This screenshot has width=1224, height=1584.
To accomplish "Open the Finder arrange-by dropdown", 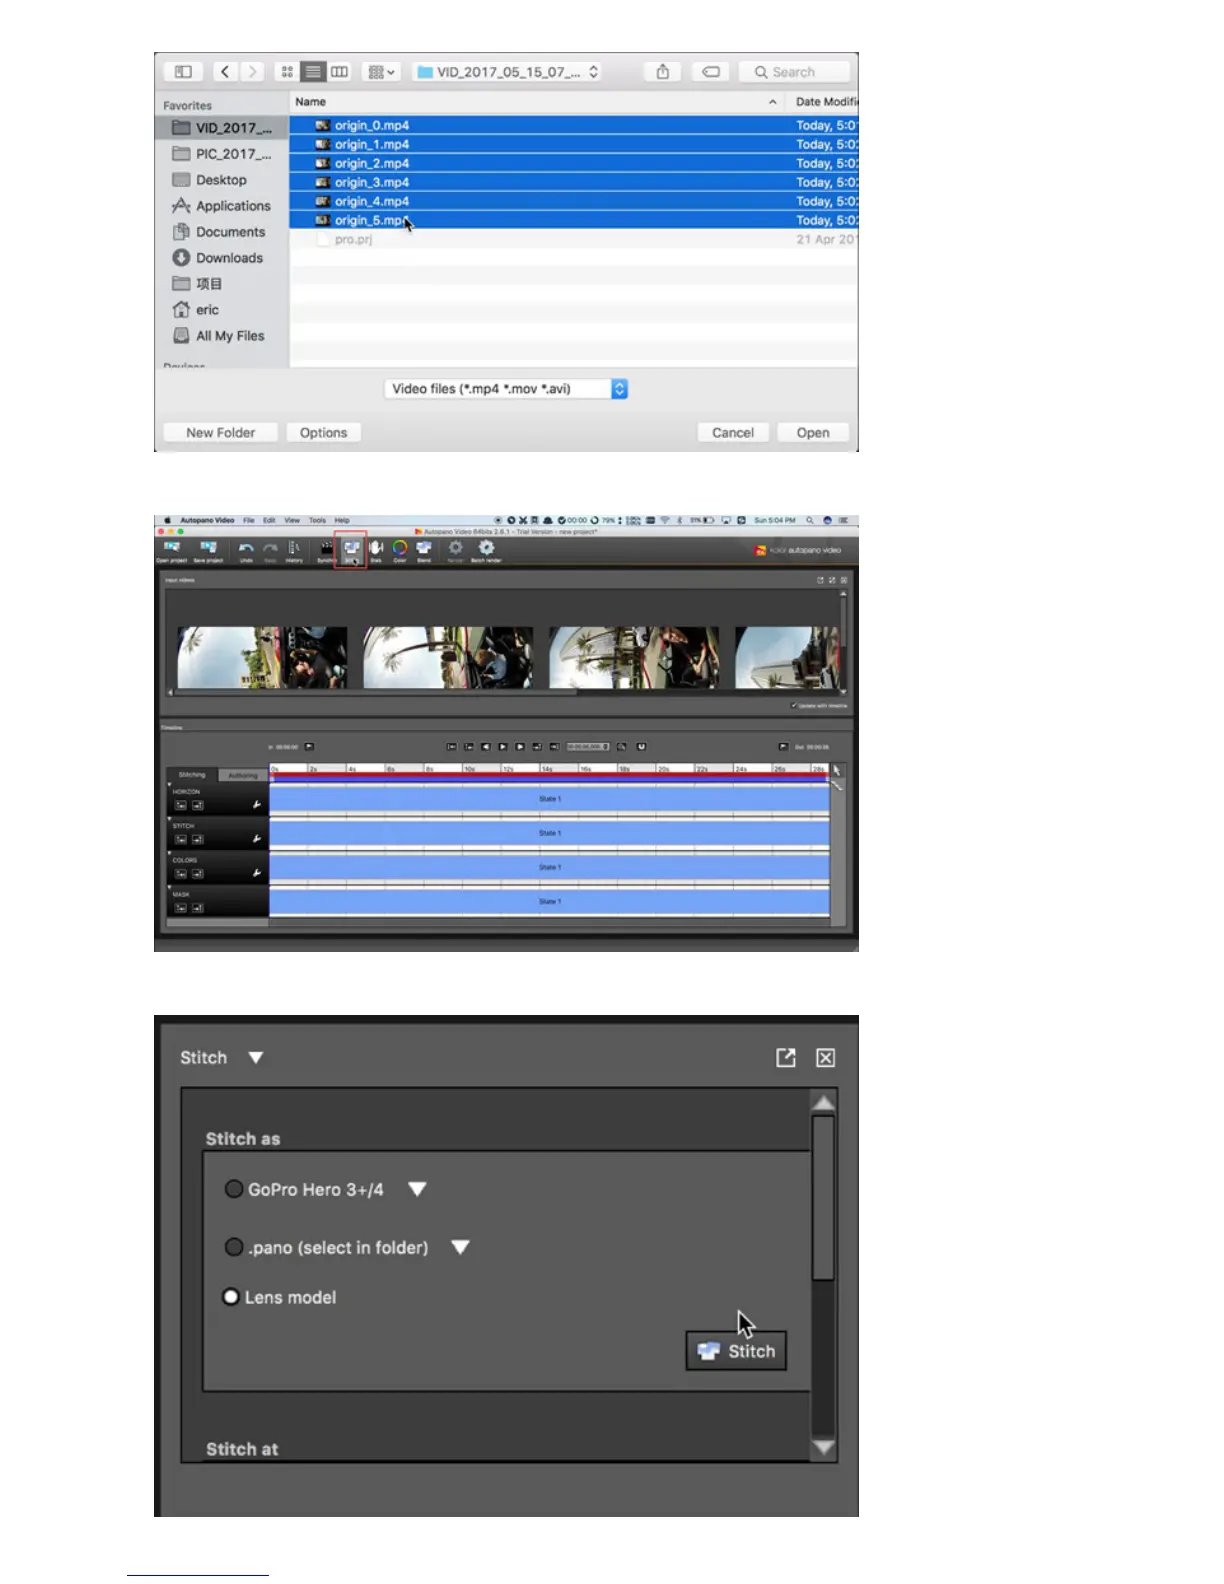I will 381,72.
